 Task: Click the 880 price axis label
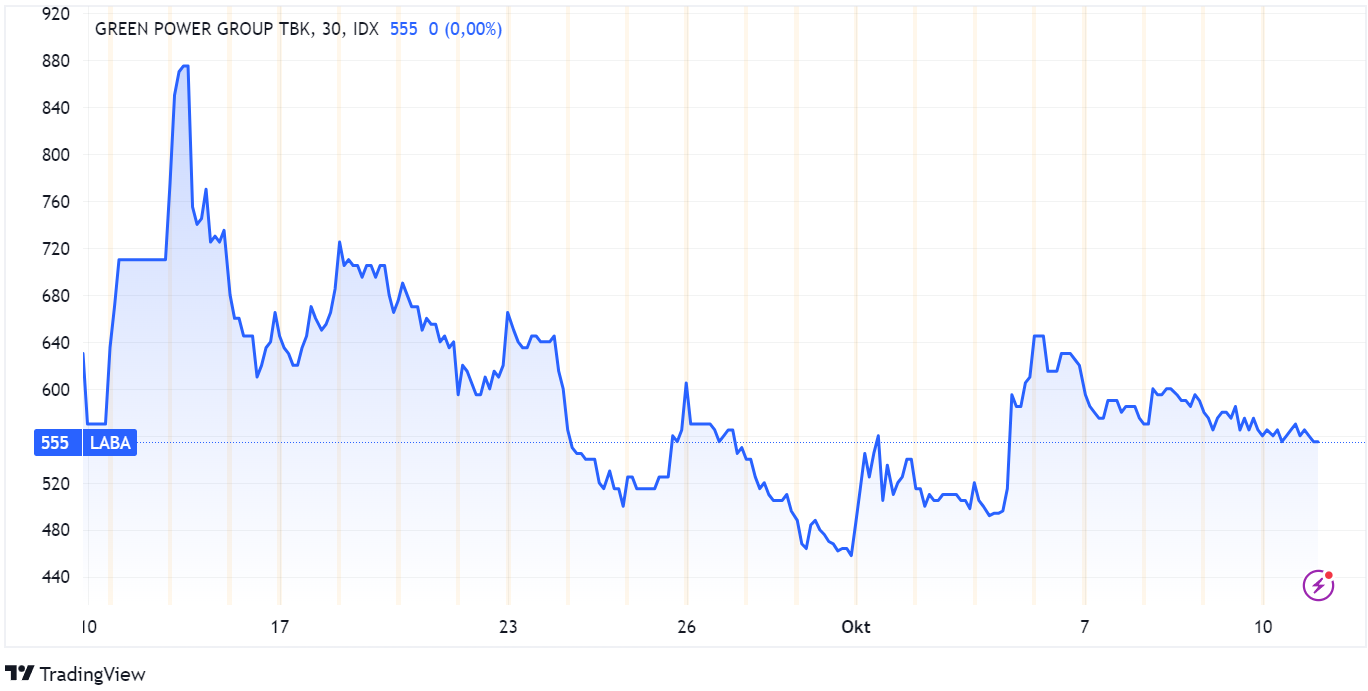(55, 61)
